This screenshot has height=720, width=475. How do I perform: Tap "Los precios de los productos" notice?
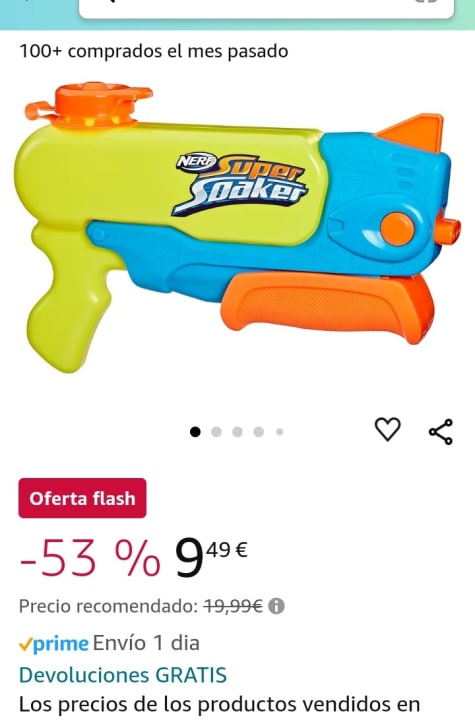point(220,706)
